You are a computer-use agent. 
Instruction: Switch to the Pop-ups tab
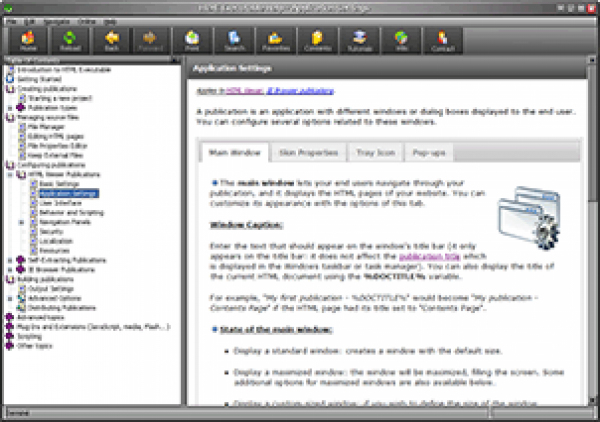click(429, 153)
